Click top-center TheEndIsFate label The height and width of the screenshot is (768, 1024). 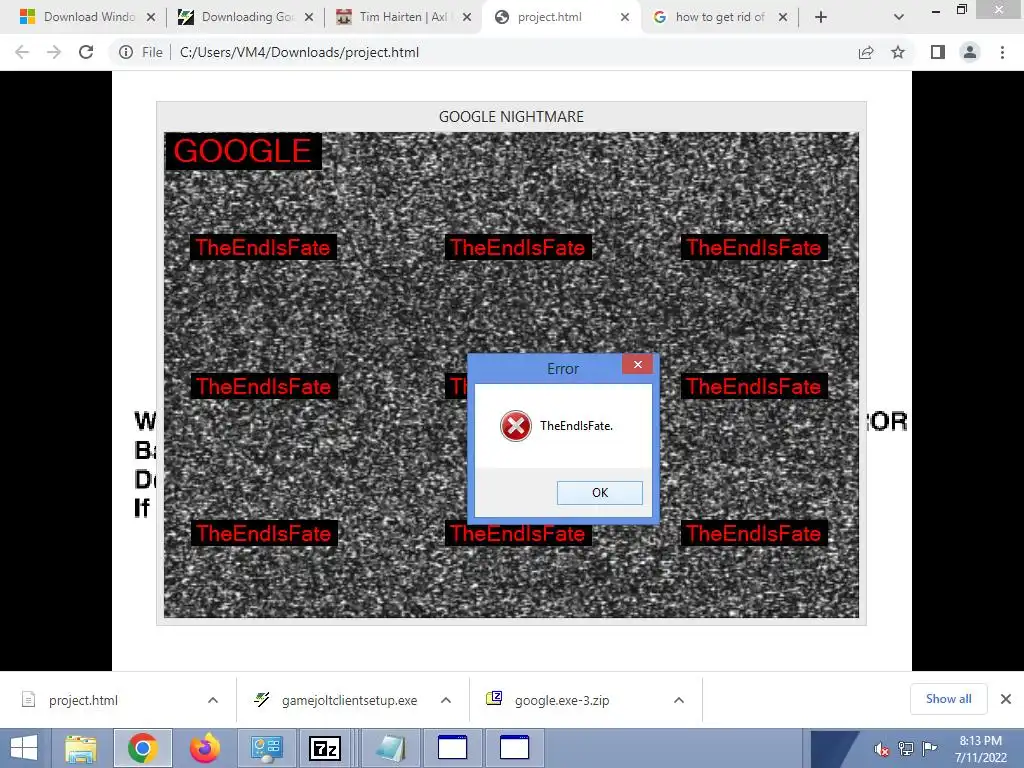click(x=518, y=248)
